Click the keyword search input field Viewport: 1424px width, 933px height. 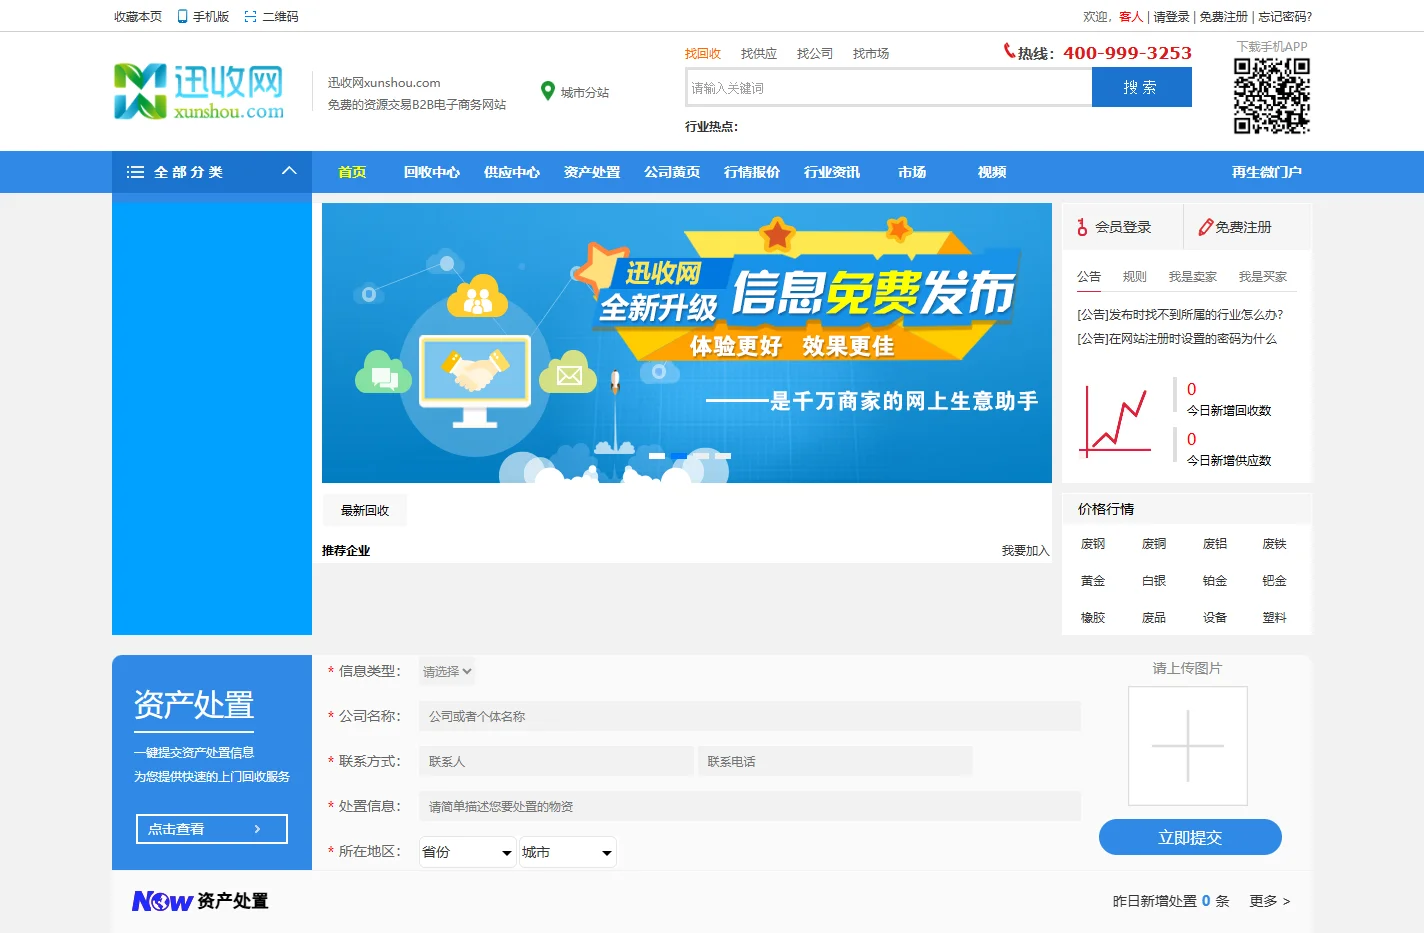tap(889, 88)
